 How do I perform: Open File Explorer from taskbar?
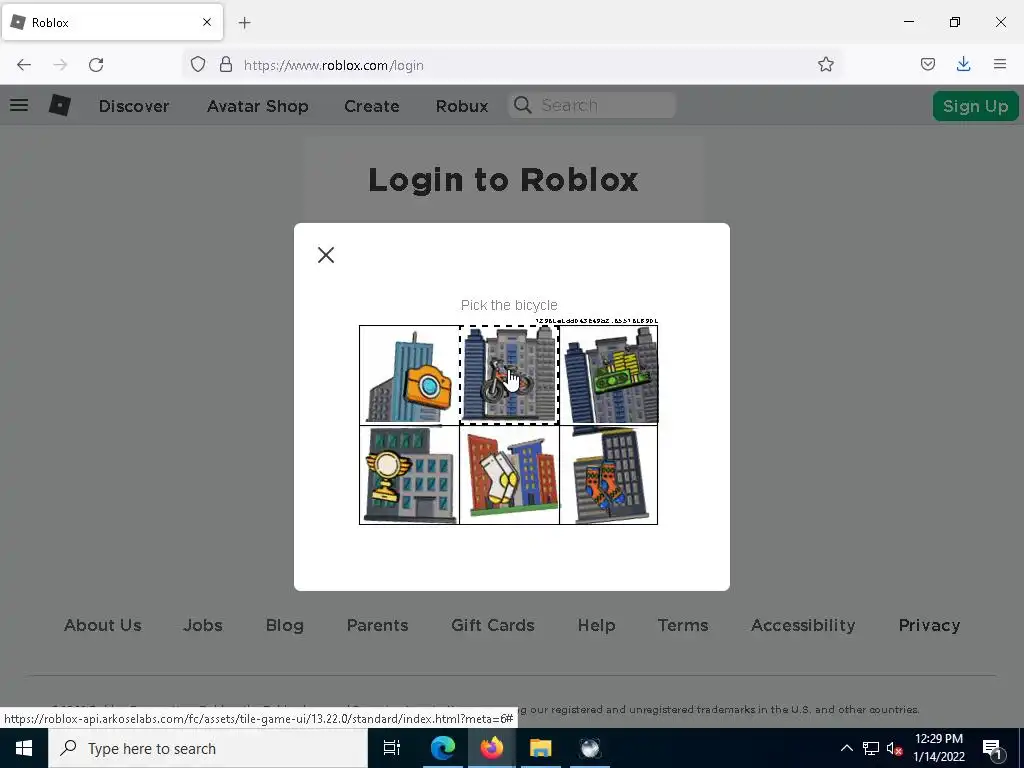click(541, 748)
